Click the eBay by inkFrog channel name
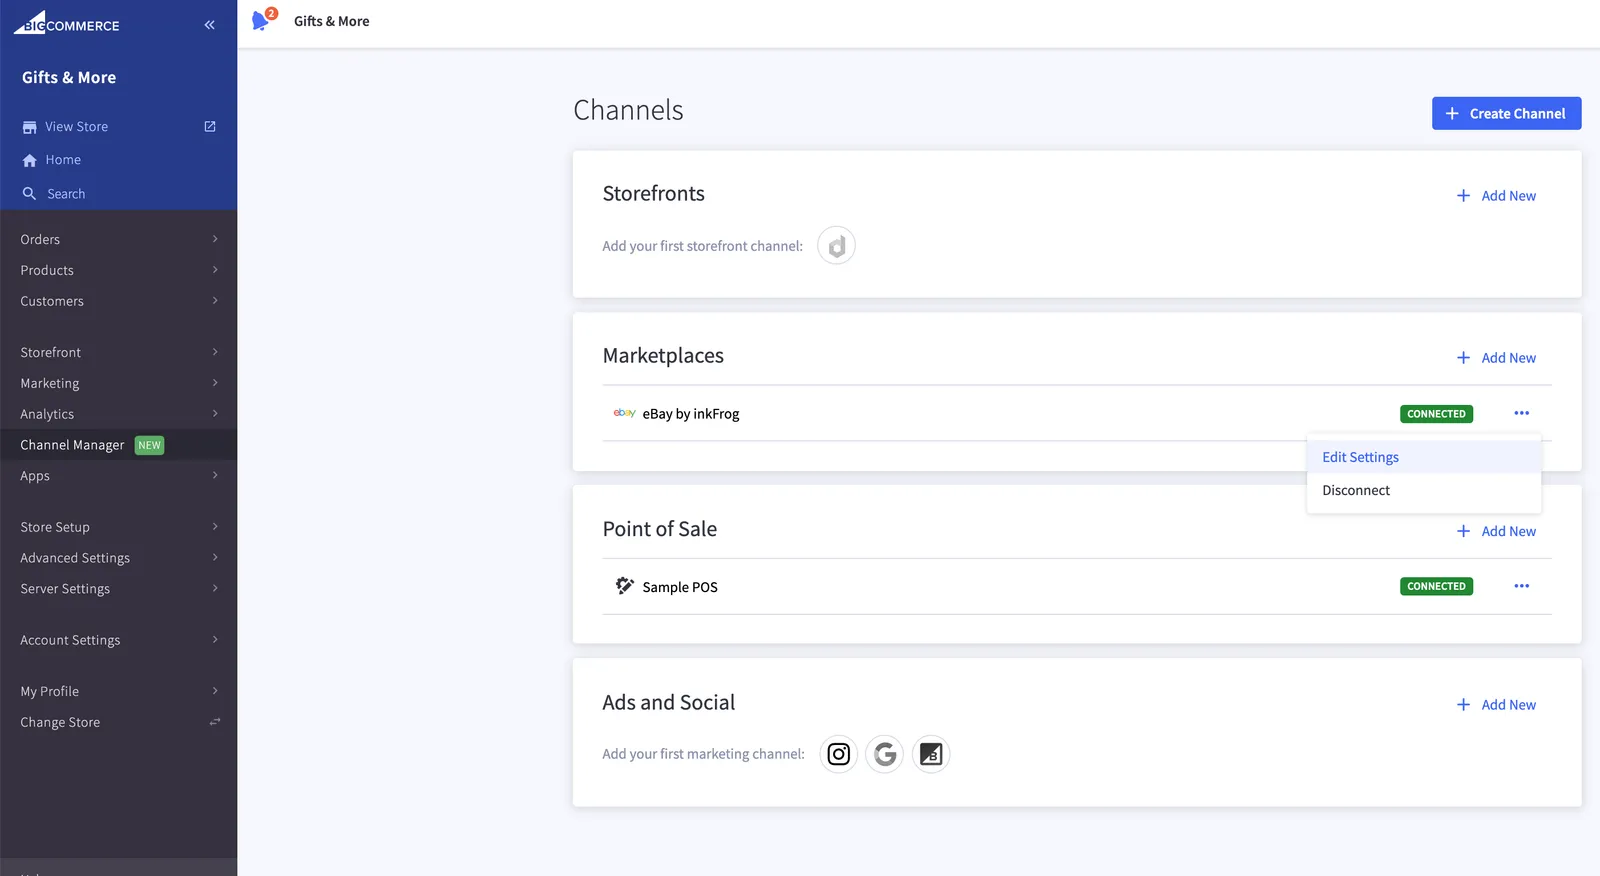Image resolution: width=1600 pixels, height=876 pixels. coord(691,414)
